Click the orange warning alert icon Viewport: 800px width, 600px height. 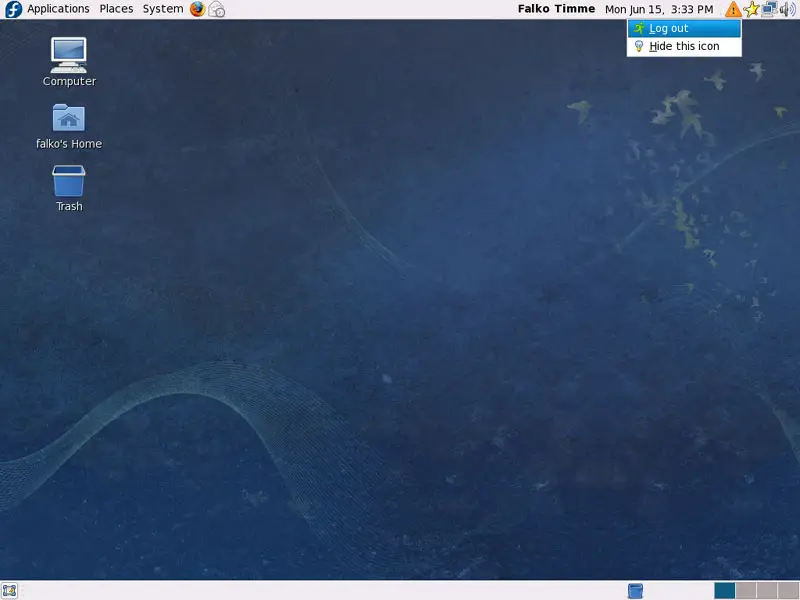(x=733, y=9)
